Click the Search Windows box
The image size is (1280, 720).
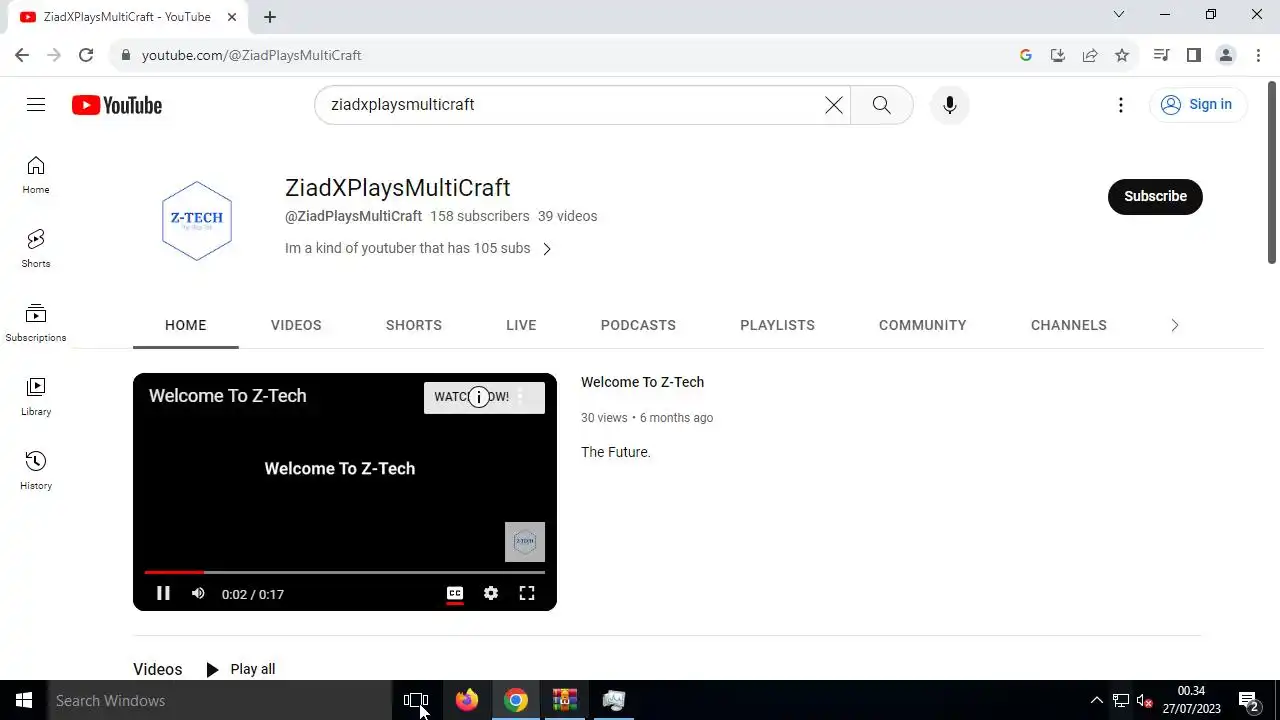pos(220,700)
